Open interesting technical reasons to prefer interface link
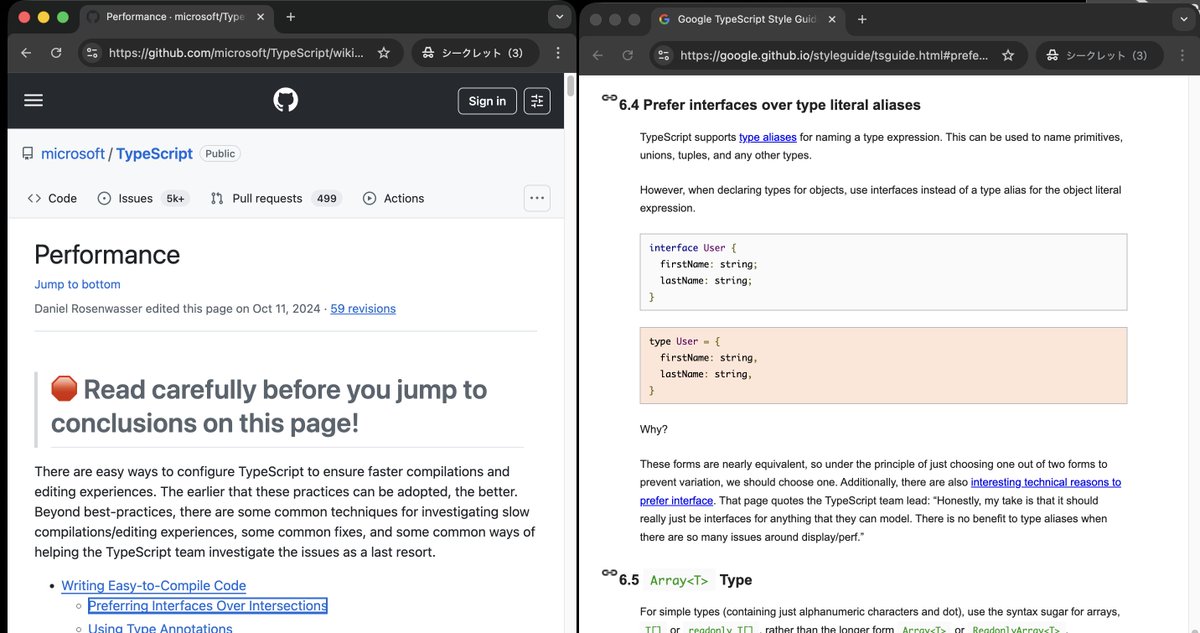This screenshot has height=633, width=1200. [x=880, y=491]
